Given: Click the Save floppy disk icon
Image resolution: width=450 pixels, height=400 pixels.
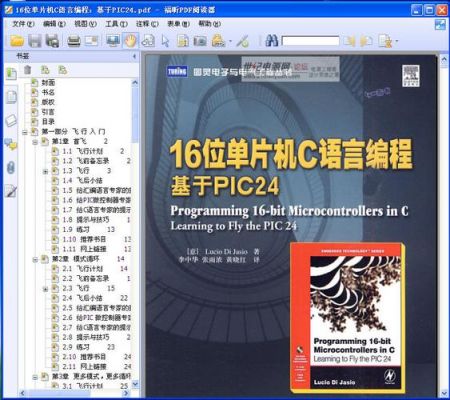Looking at the screenshot, I should pos(35,41).
